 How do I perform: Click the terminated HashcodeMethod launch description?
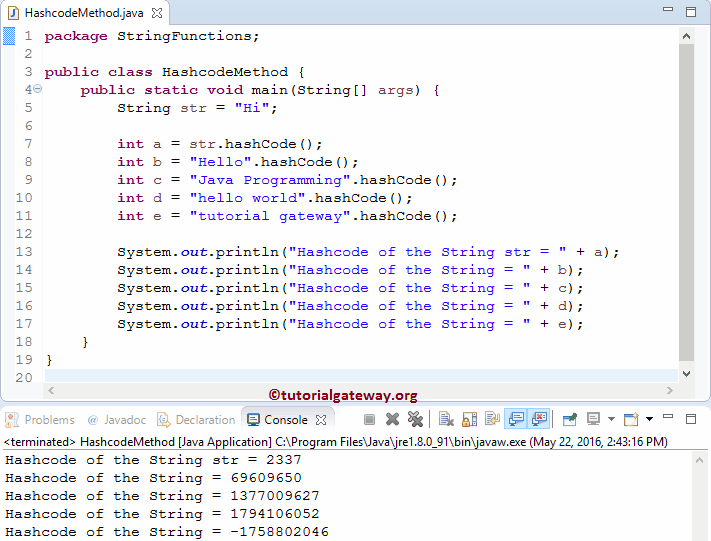pos(336,442)
